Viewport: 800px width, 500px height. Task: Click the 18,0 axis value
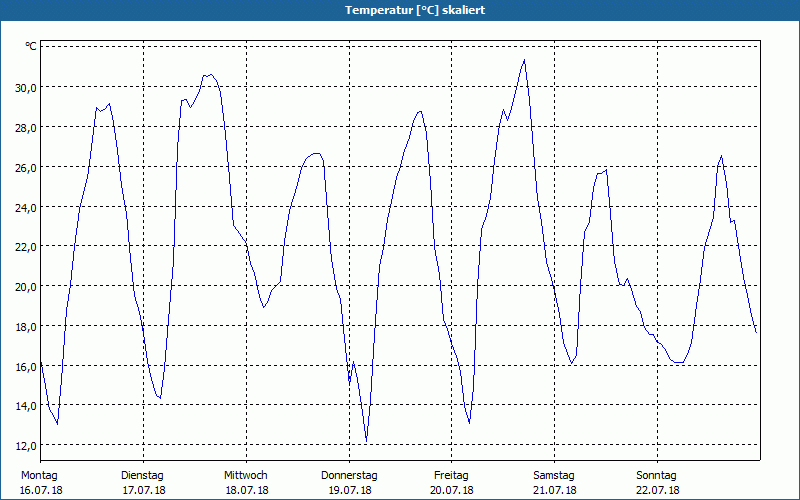pyautogui.click(x=26, y=327)
